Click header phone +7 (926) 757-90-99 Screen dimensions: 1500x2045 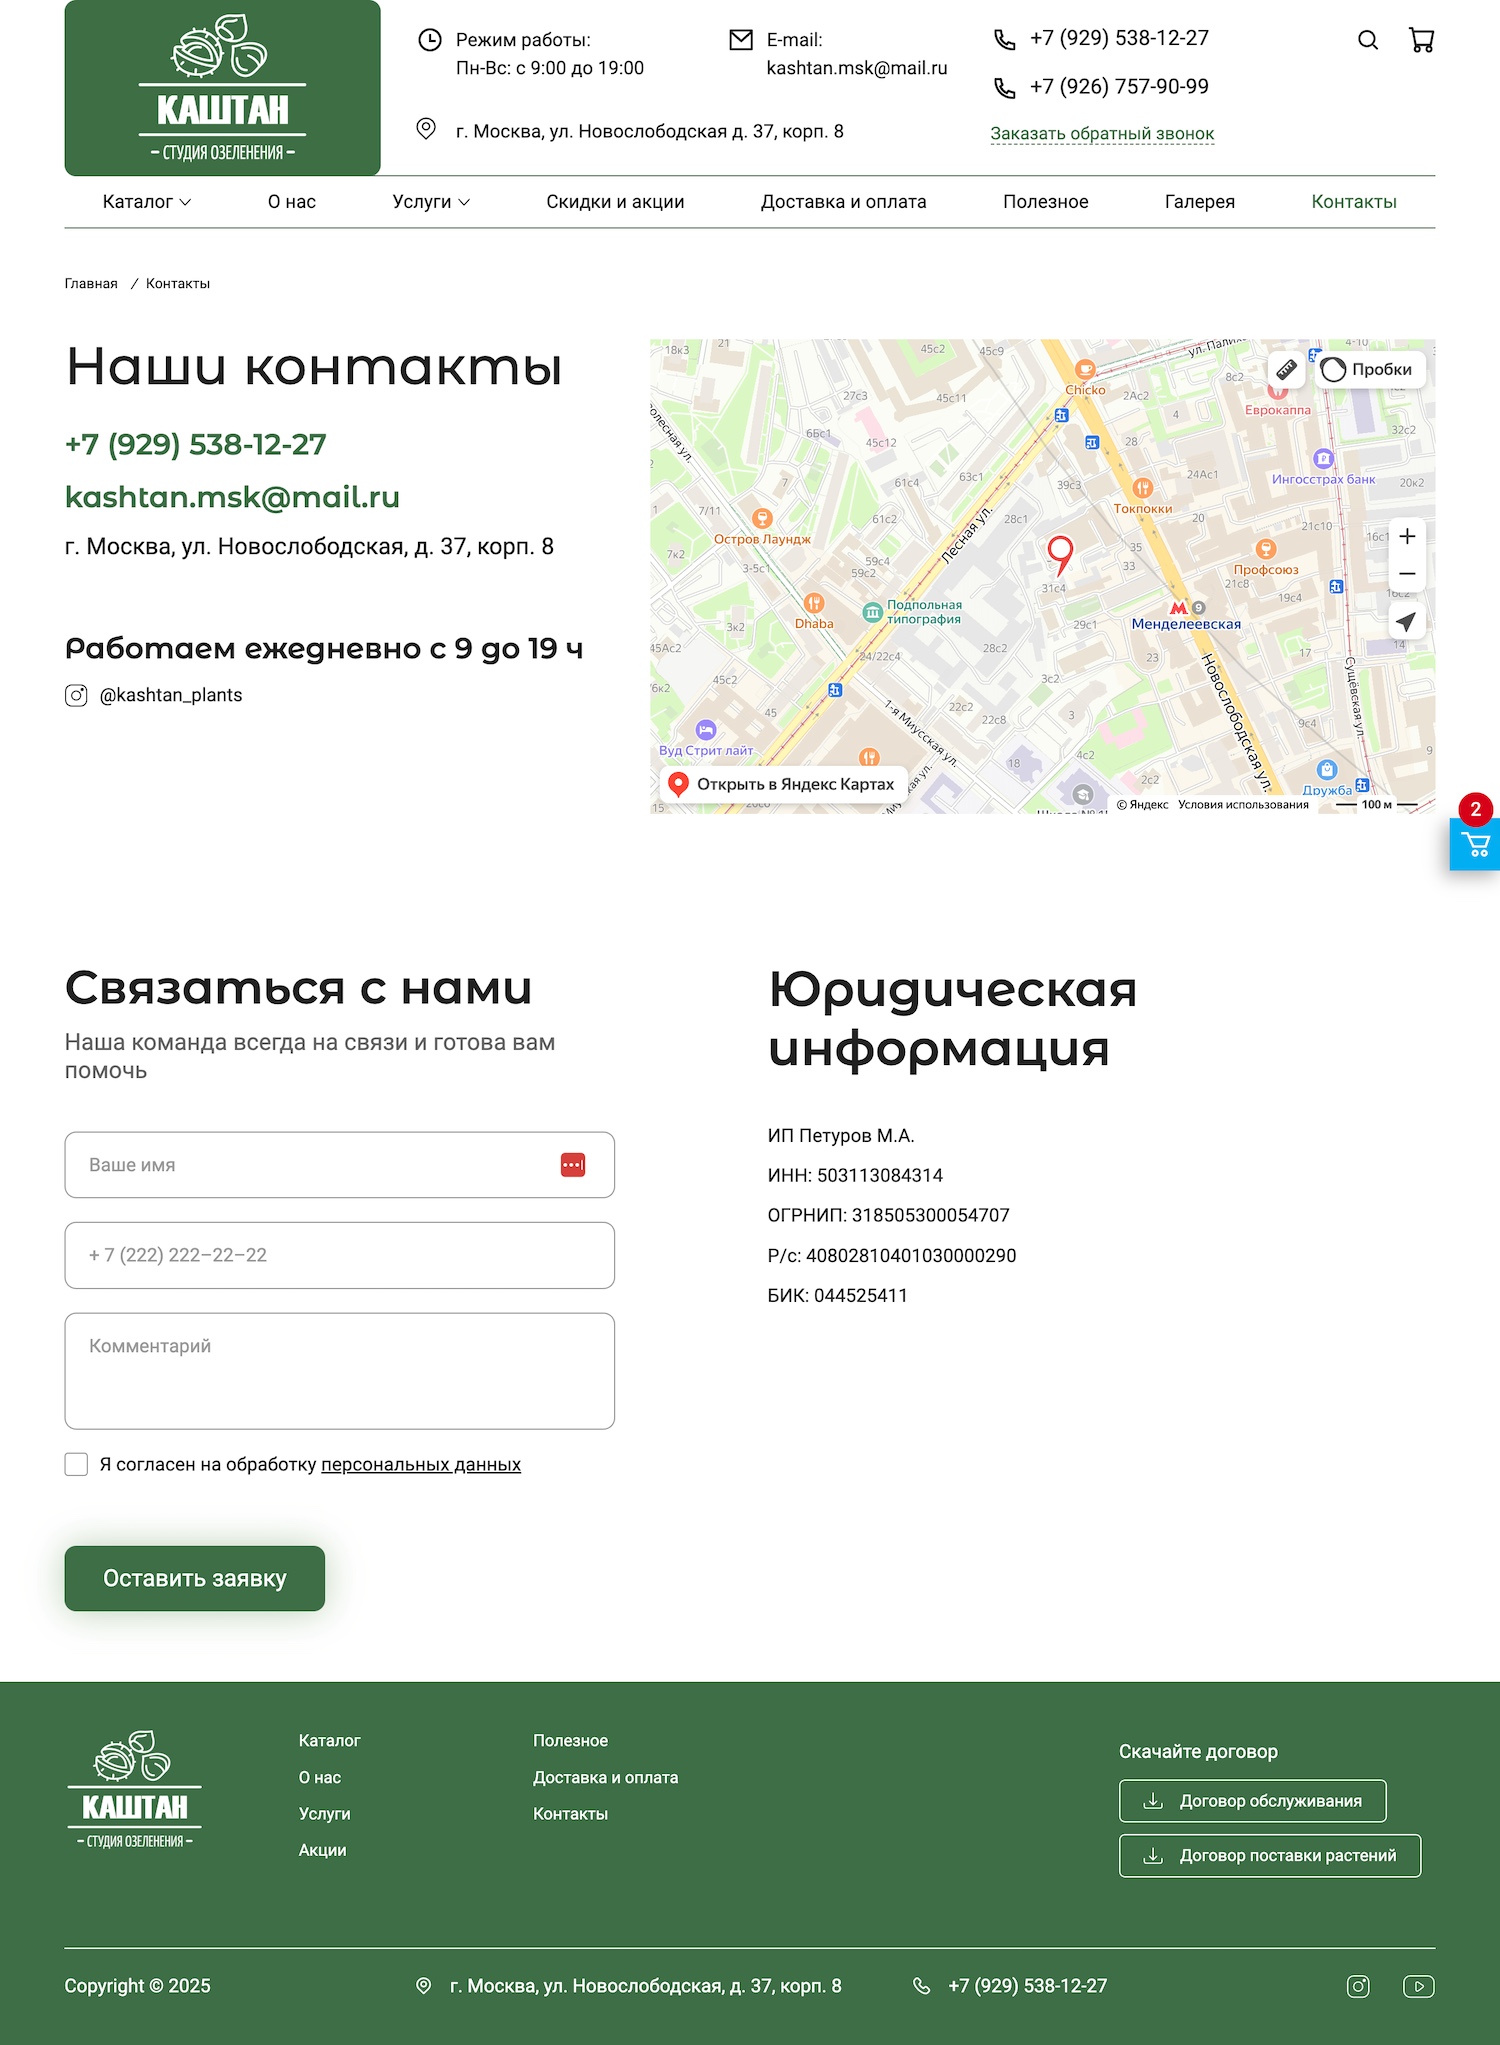[1119, 87]
